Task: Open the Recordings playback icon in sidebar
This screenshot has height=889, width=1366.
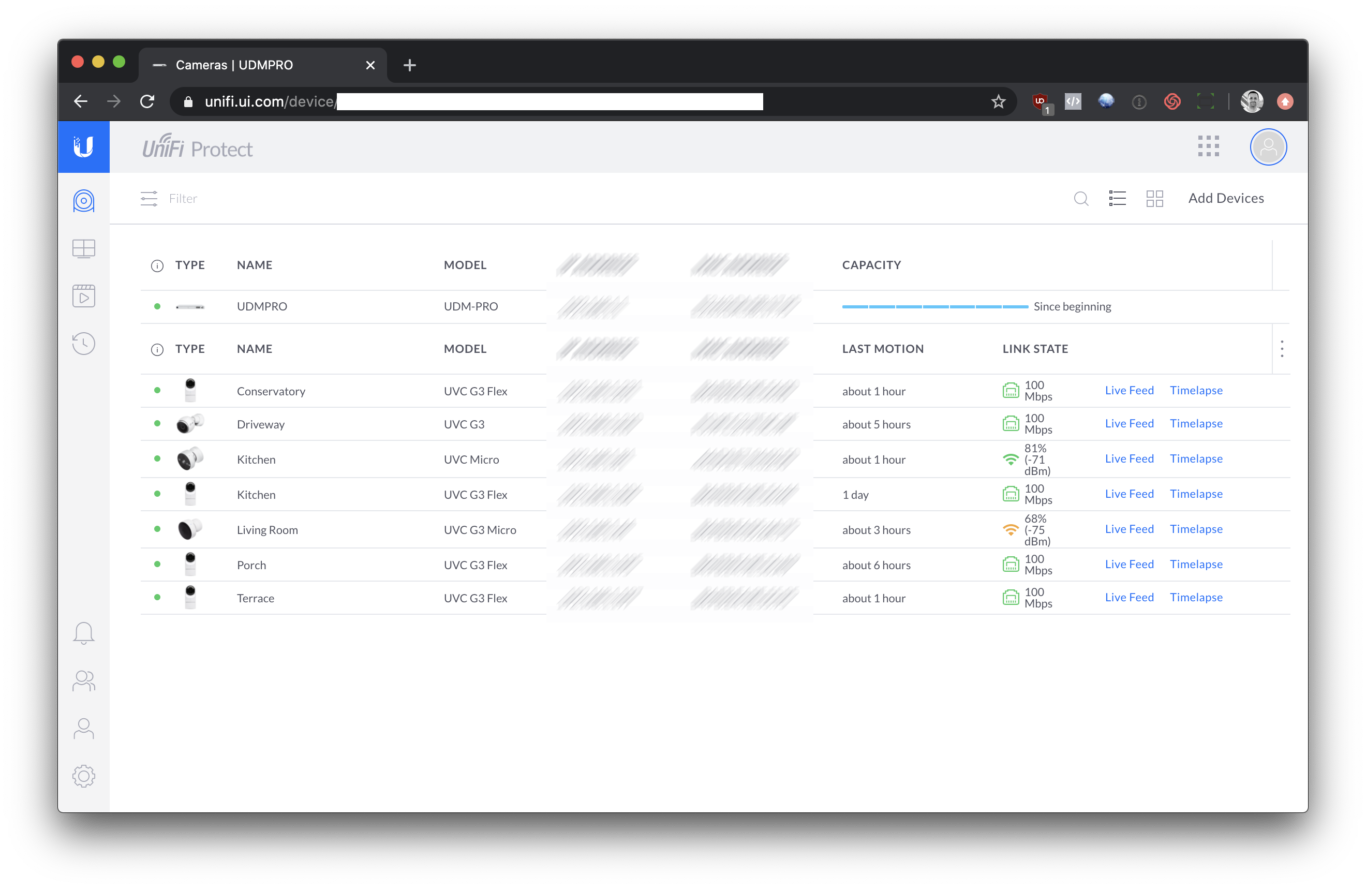Action: click(x=84, y=296)
